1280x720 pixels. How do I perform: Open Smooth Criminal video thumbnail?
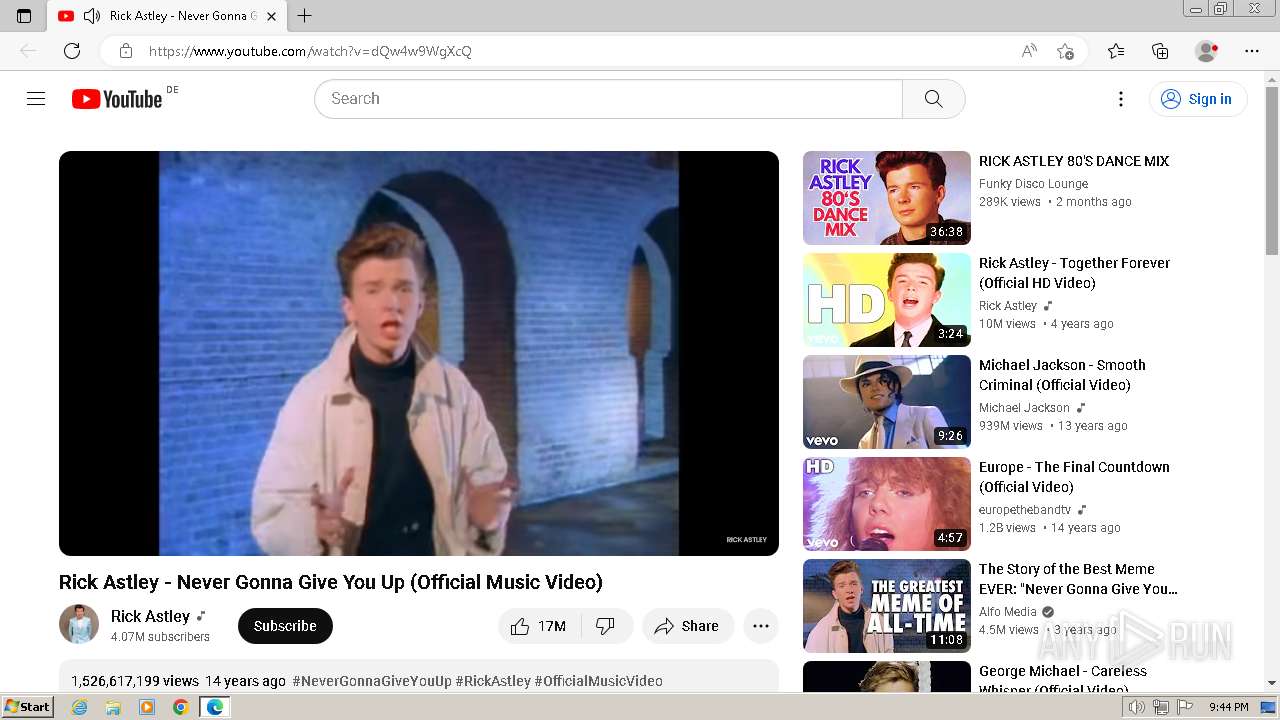(887, 402)
